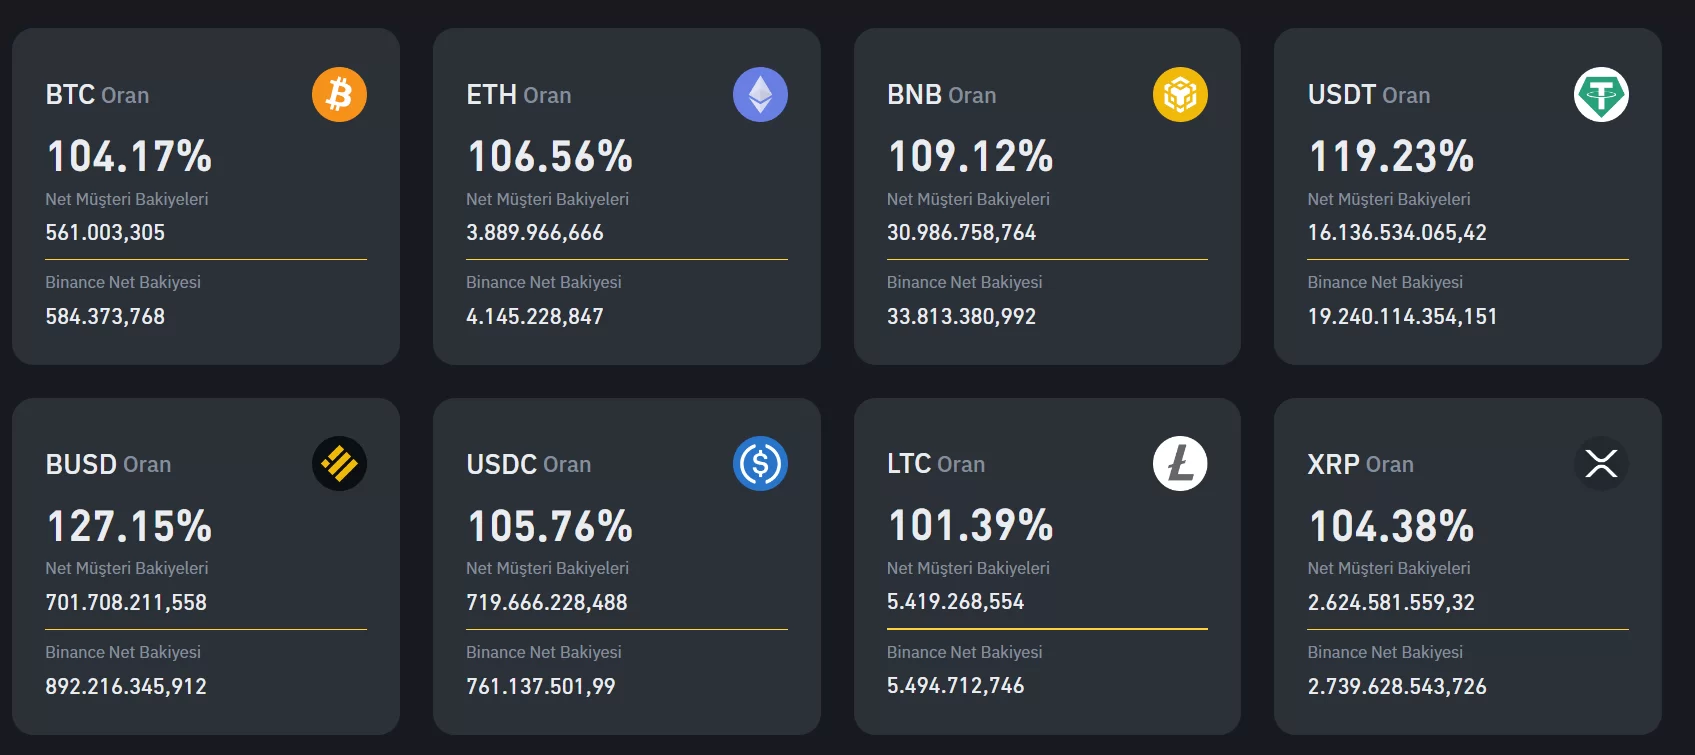The width and height of the screenshot is (1695, 755).
Task: Select the ETH Oran title
Action: click(518, 95)
